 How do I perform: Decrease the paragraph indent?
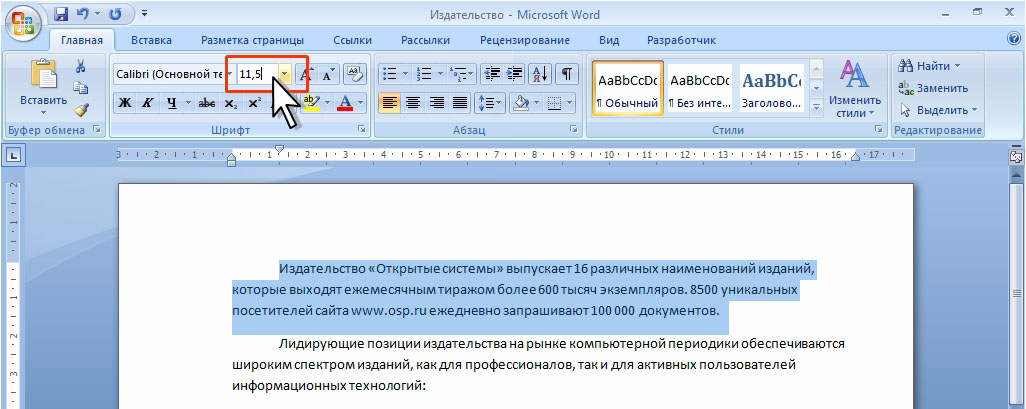[492, 74]
